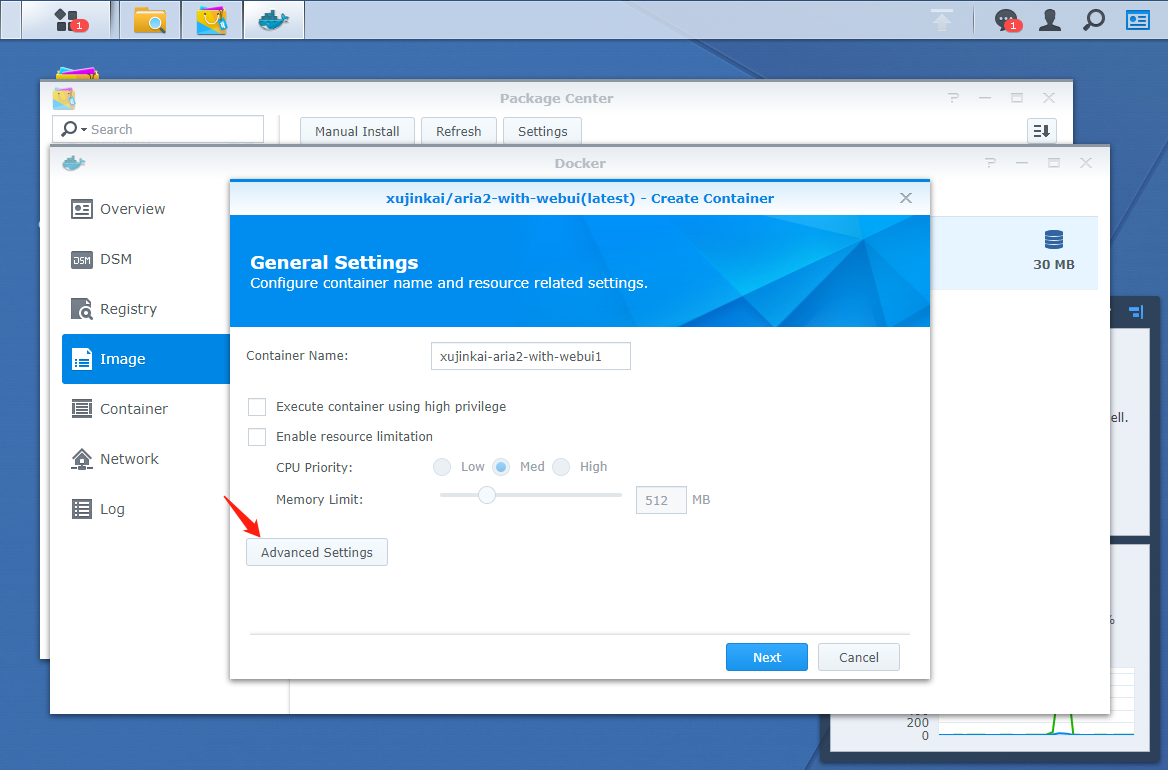Enable execute container using high privilege
The height and width of the screenshot is (770, 1168).
[257, 407]
